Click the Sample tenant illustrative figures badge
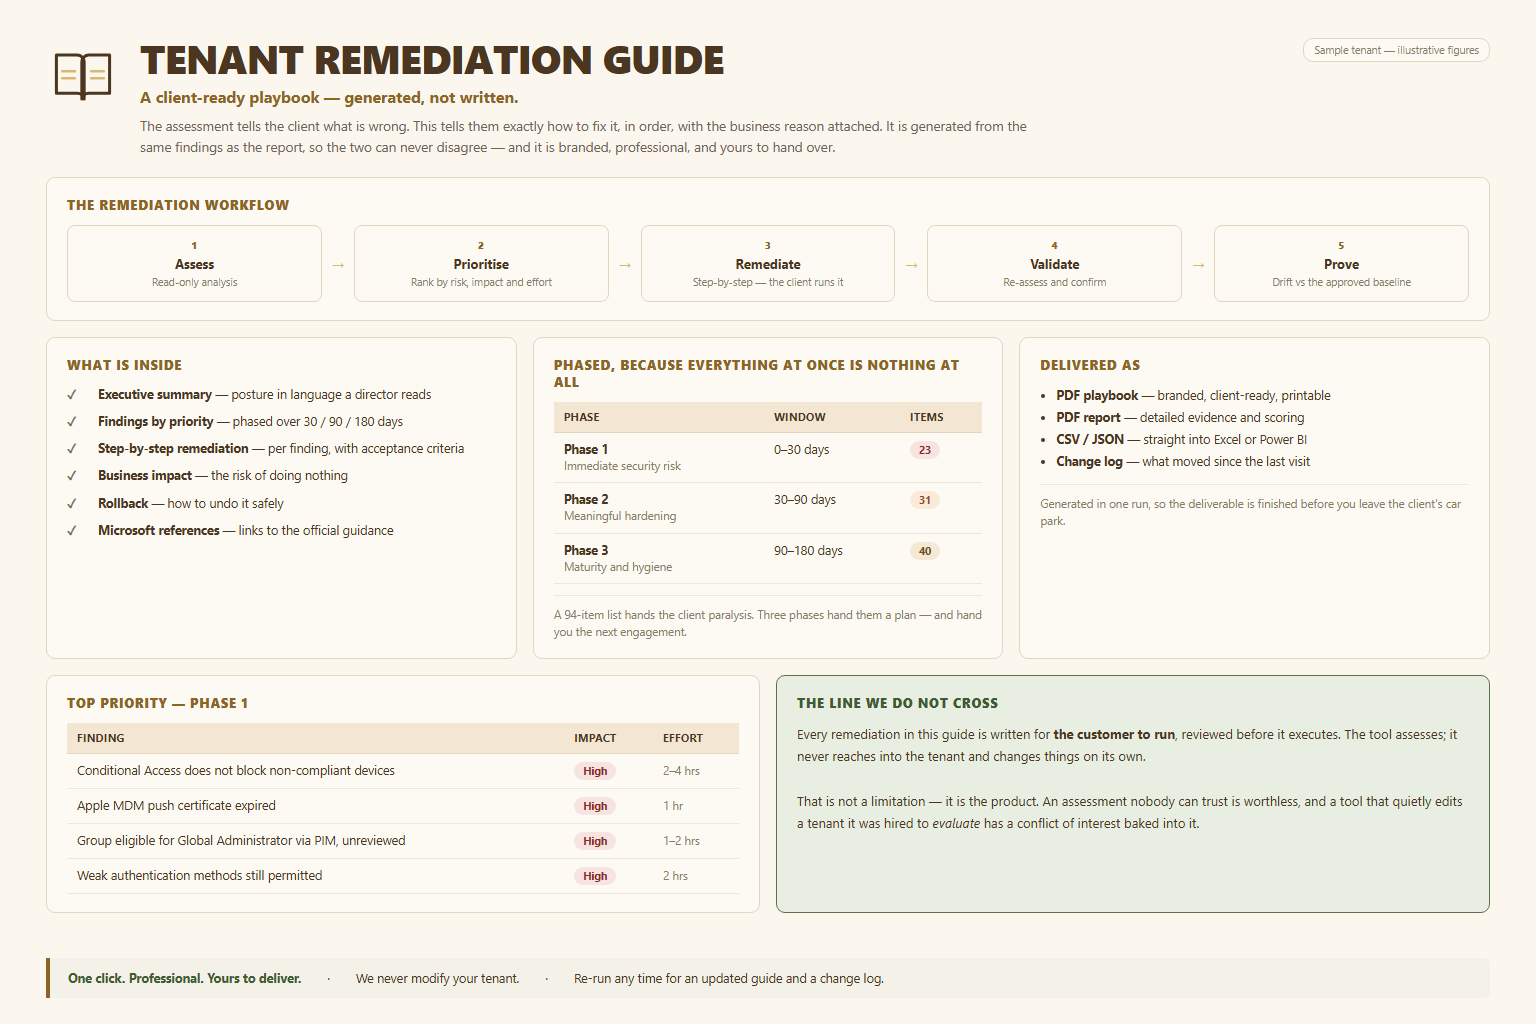1536x1024 pixels. (1396, 50)
